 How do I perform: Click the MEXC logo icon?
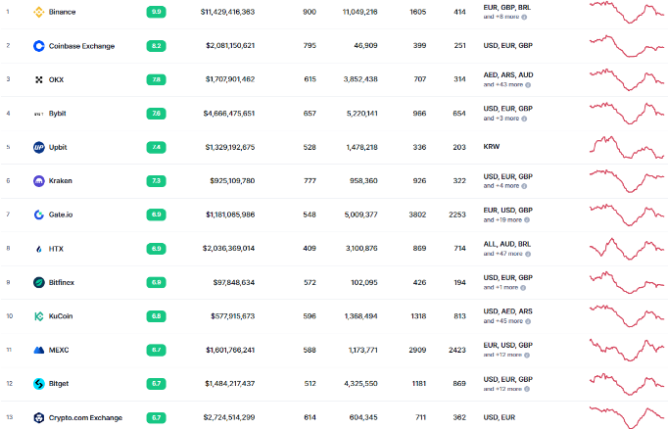tap(39, 350)
